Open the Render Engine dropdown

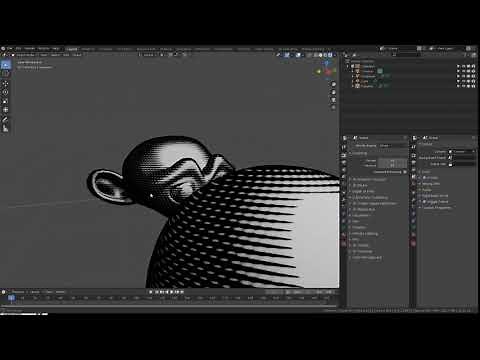[x=393, y=146]
